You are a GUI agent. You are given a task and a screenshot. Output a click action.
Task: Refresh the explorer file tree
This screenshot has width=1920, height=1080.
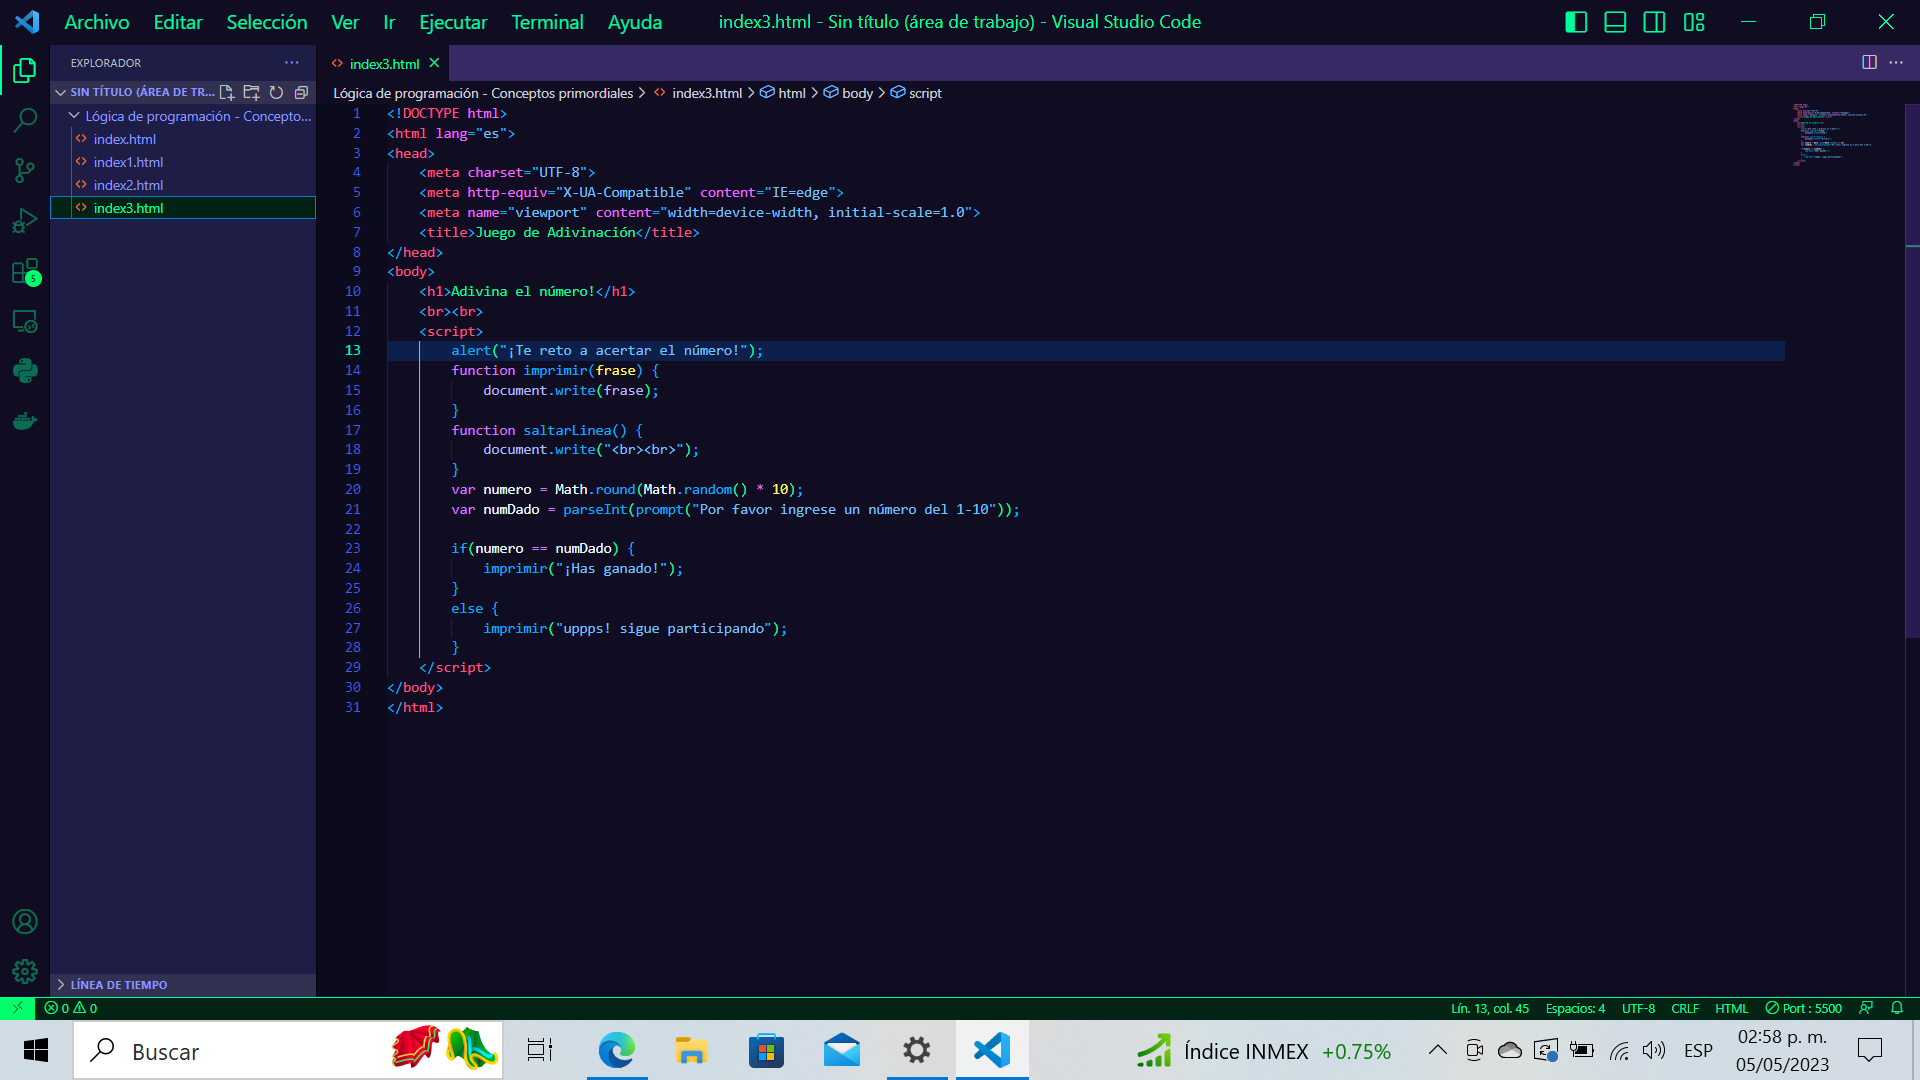277,92
